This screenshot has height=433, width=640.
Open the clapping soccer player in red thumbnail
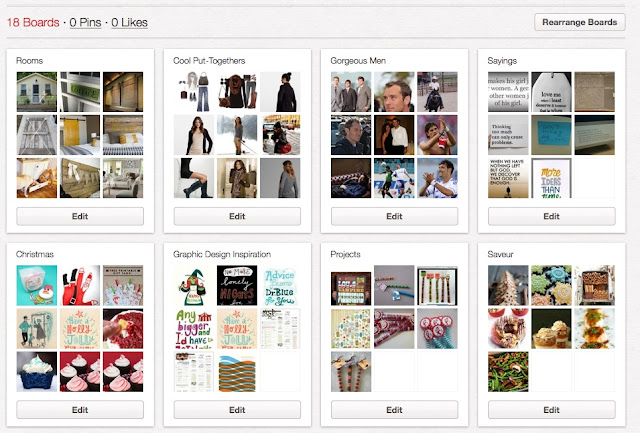pyautogui.click(x=438, y=135)
